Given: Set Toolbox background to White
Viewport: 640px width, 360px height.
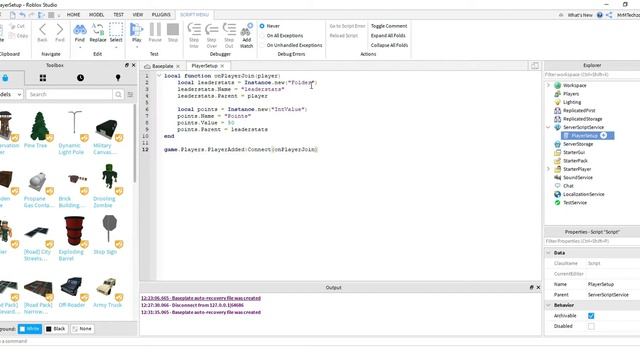Looking at the screenshot, I should coord(30,329).
